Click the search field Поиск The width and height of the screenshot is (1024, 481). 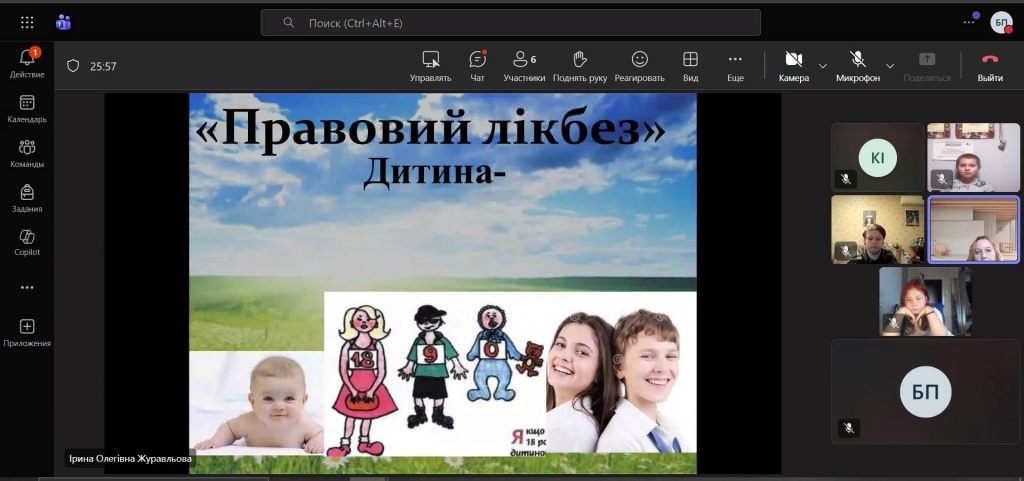click(510, 23)
